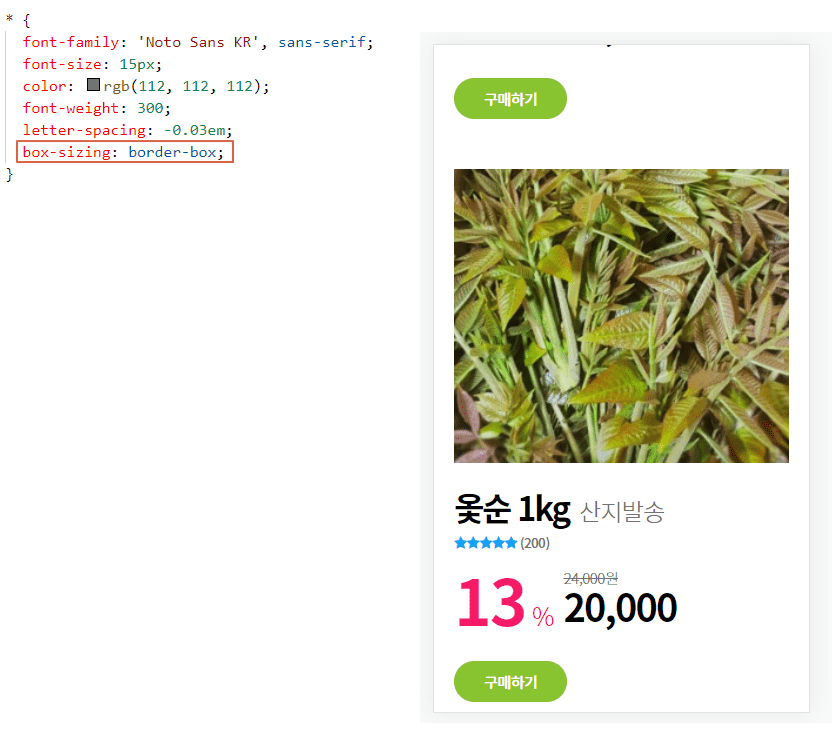Click the letter-spacing property line

127,130
